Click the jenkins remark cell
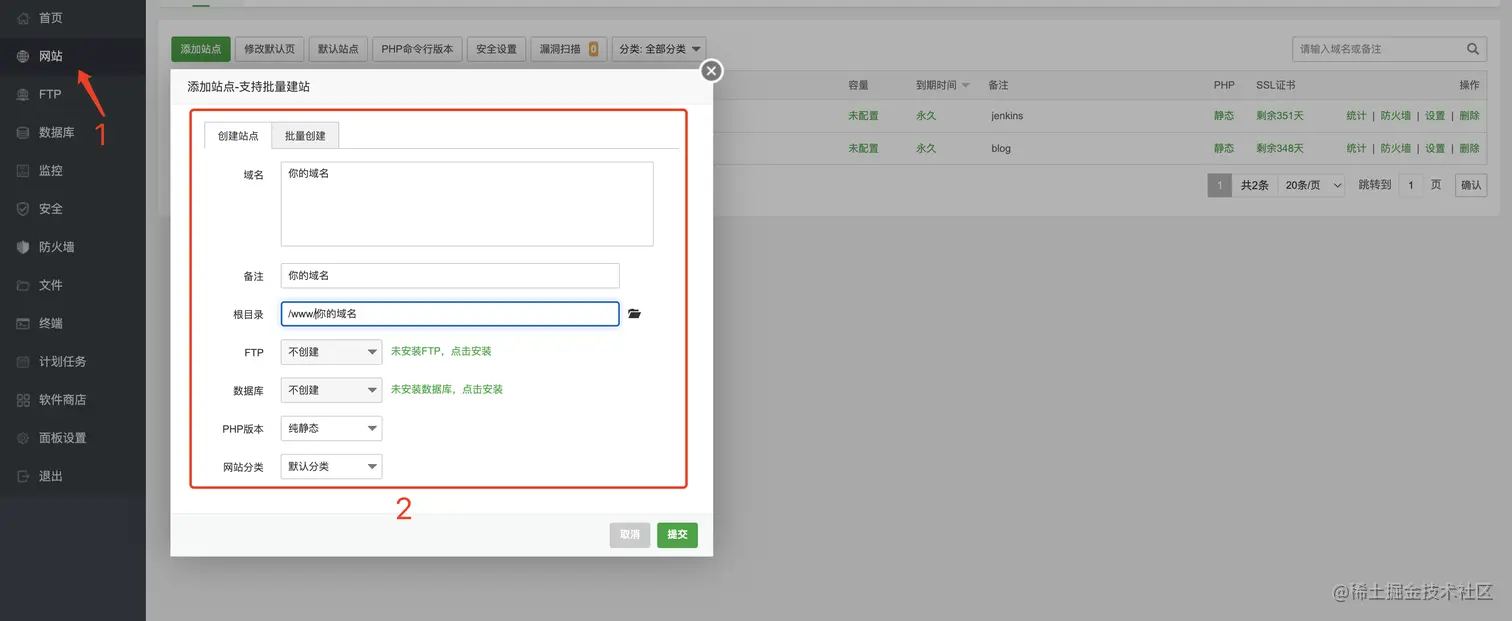 pos(1007,116)
